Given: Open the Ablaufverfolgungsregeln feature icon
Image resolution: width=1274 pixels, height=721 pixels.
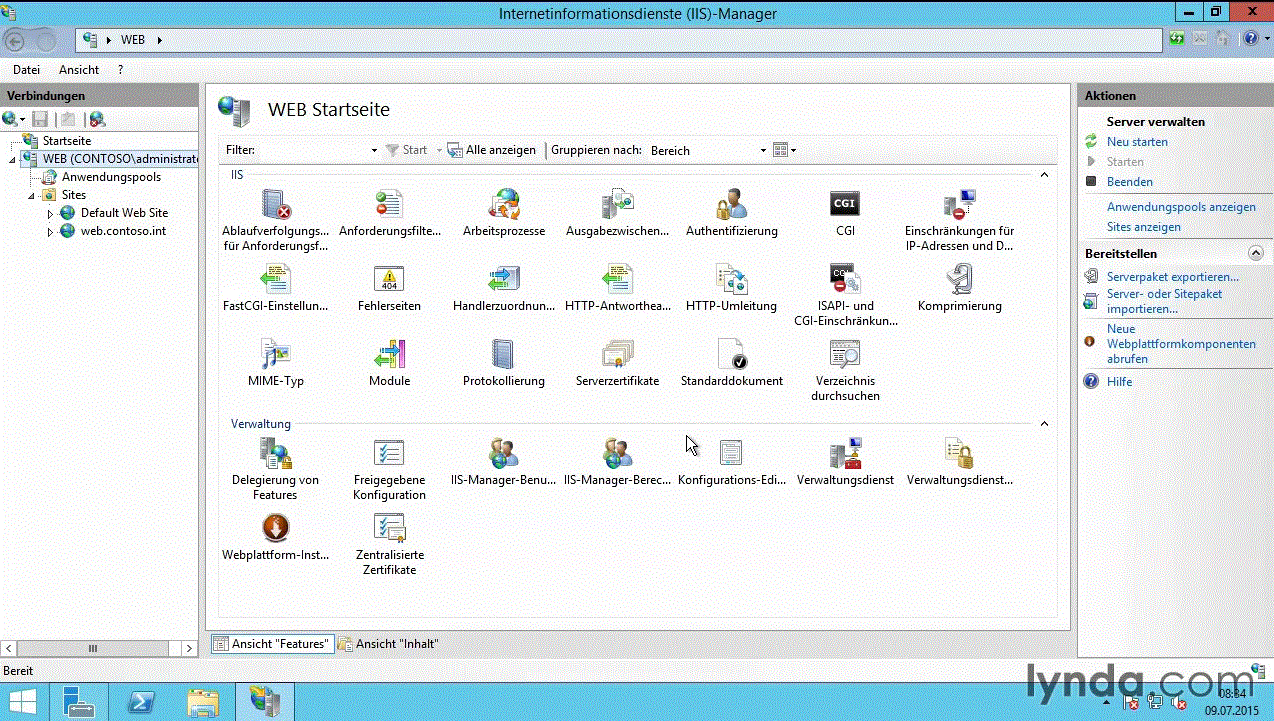Looking at the screenshot, I should [275, 205].
